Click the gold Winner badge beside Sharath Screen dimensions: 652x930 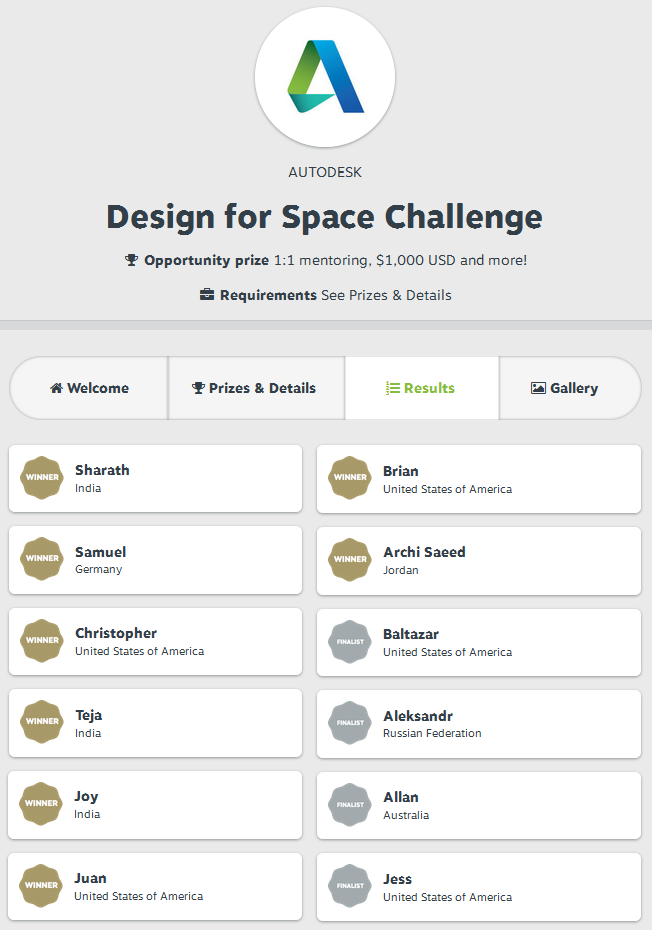pyautogui.click(x=42, y=477)
